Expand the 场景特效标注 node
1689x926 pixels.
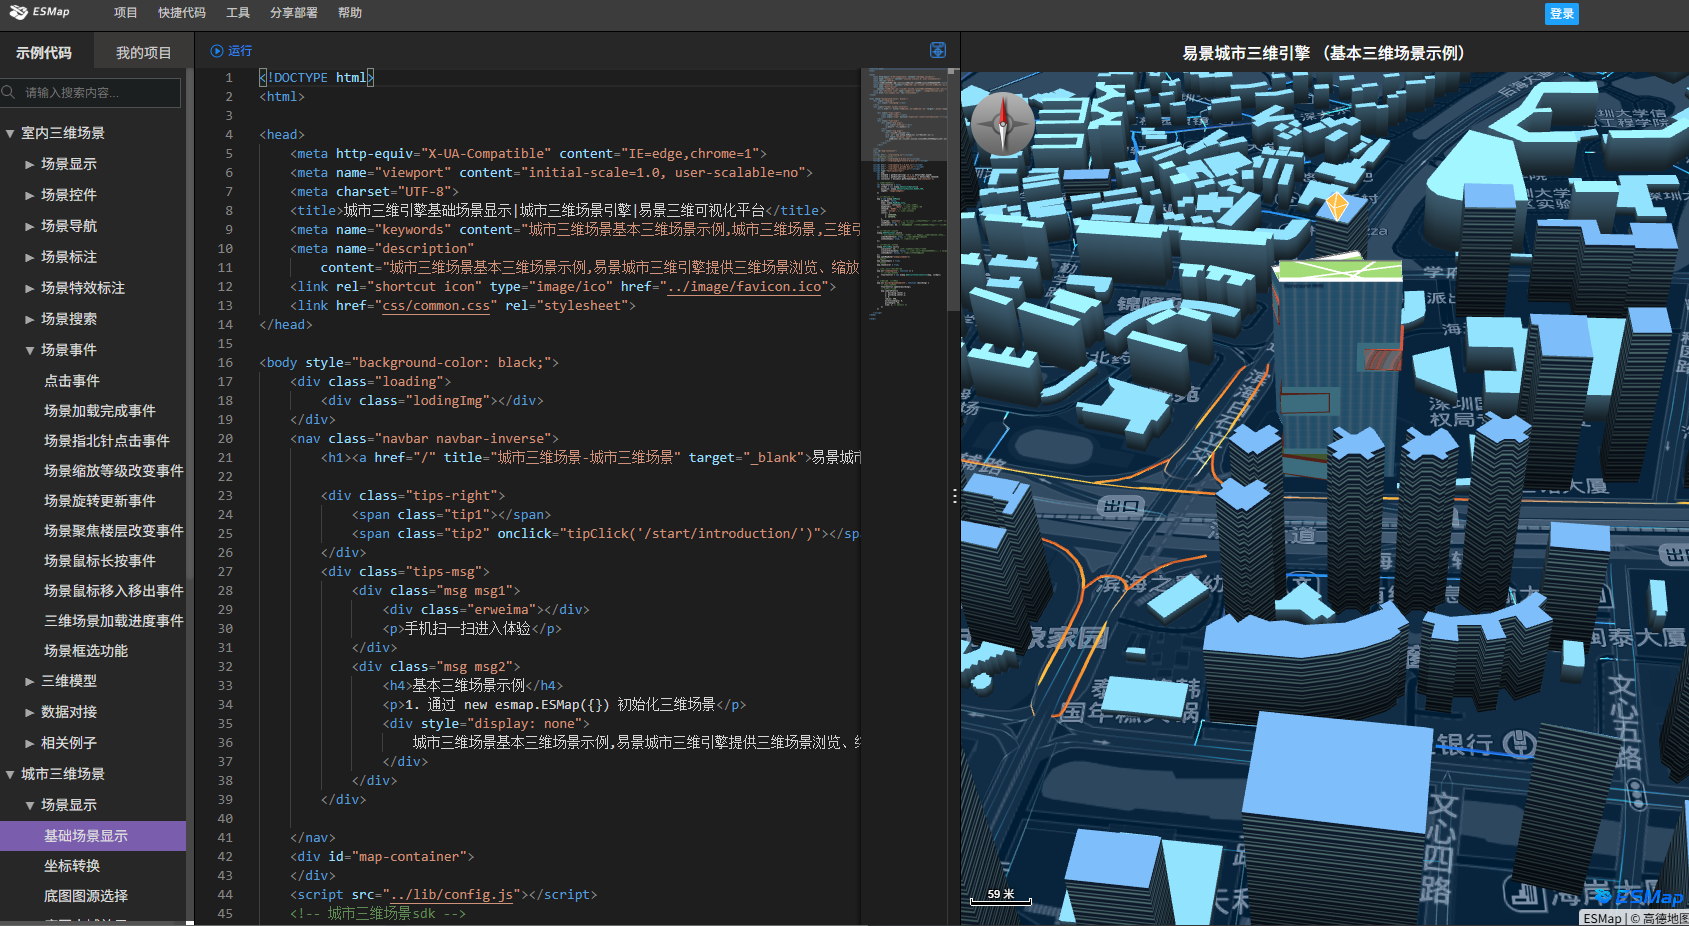[x=30, y=288]
